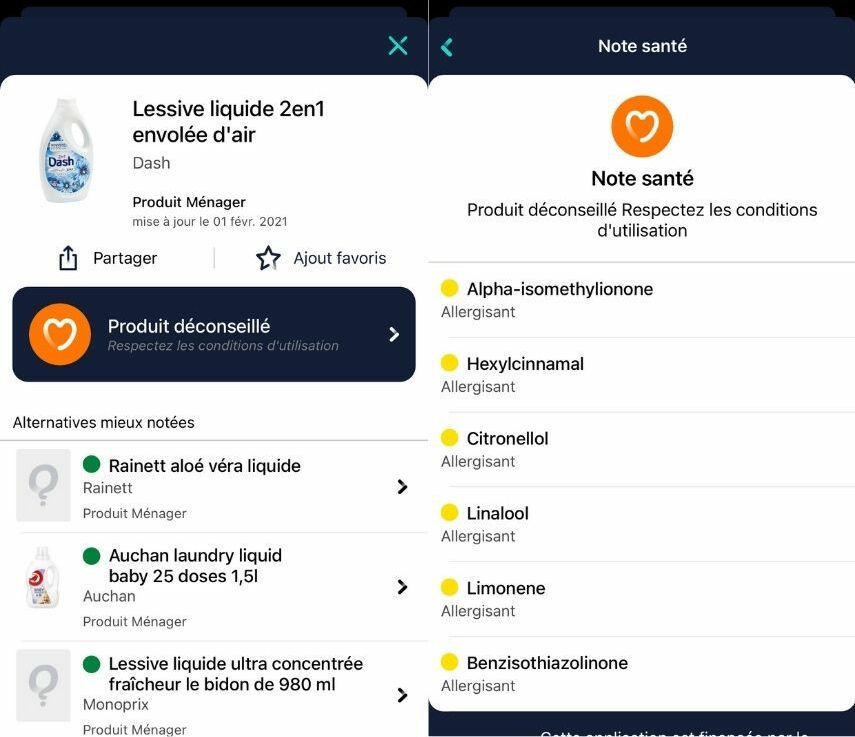Click the orange heart icon in Produit déconseillé banner
Image resolution: width=855 pixels, height=737 pixels.
(x=60, y=334)
